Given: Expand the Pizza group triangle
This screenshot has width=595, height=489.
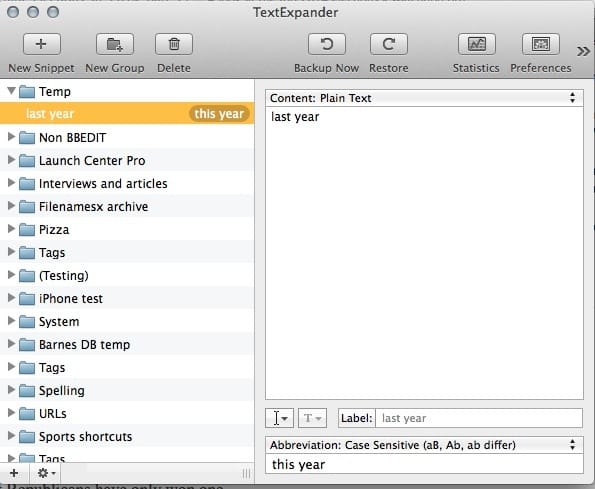Looking at the screenshot, I should [x=11, y=229].
